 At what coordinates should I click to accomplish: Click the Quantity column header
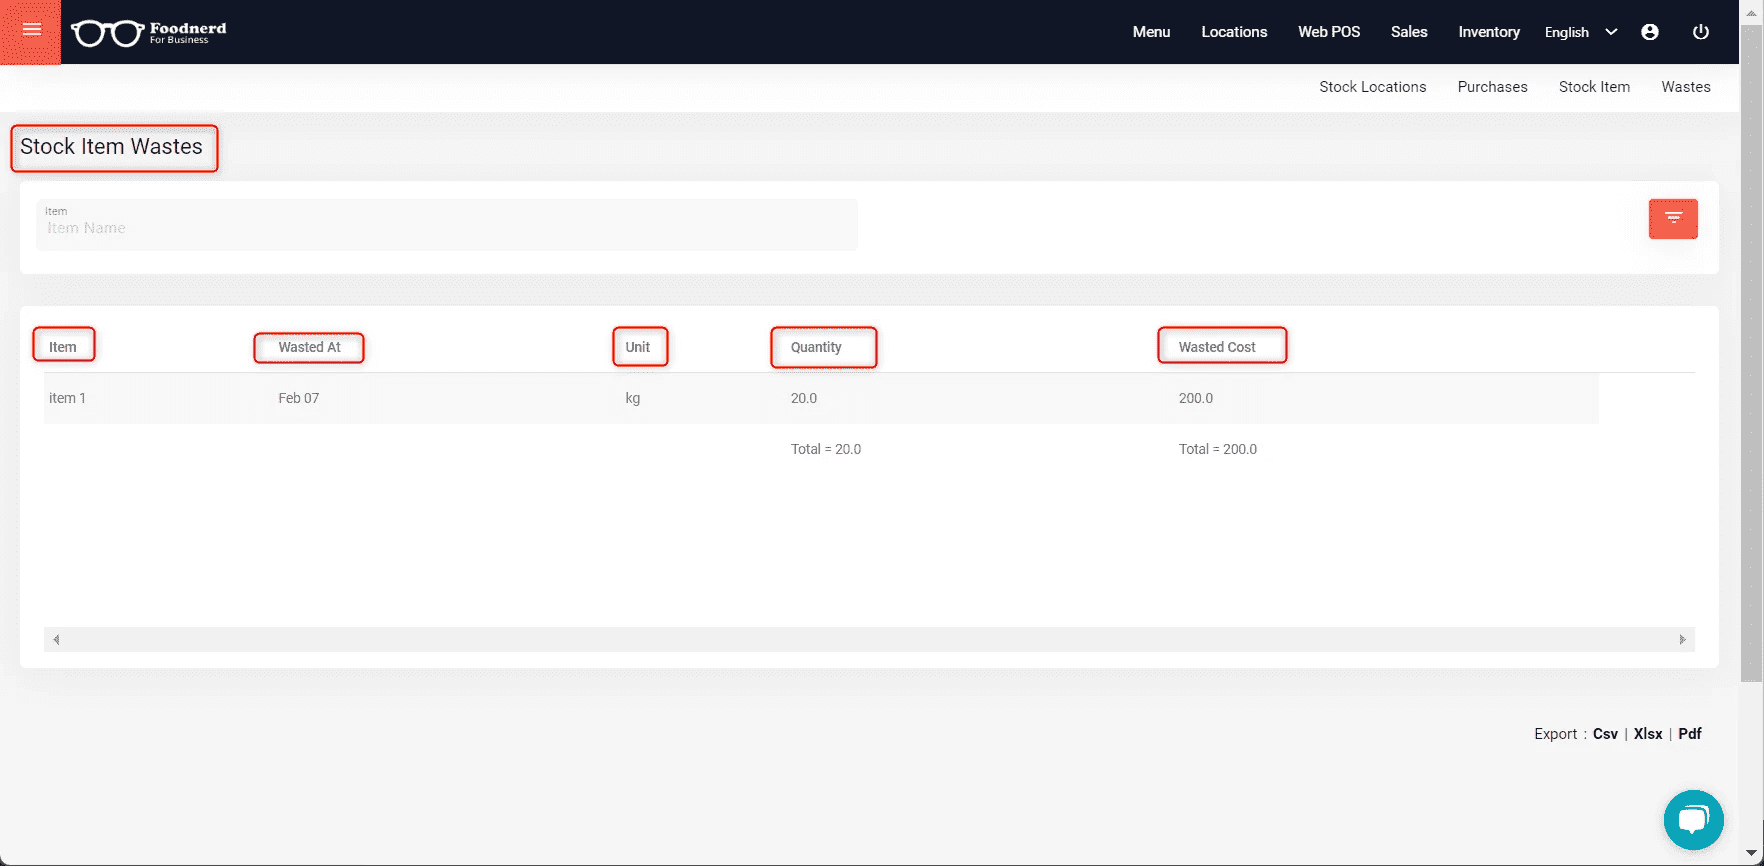(x=816, y=347)
